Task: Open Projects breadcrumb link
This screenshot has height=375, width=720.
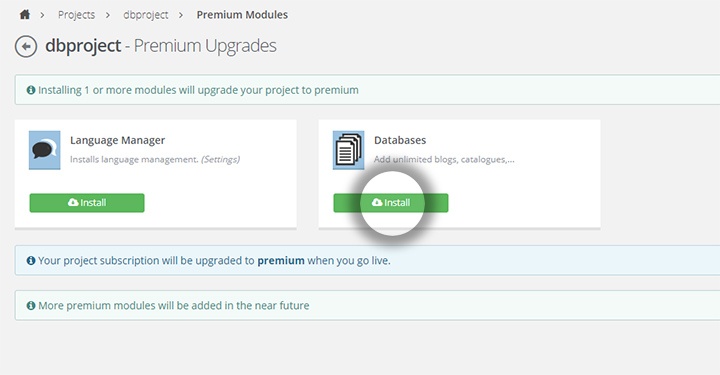Action: 76,15
